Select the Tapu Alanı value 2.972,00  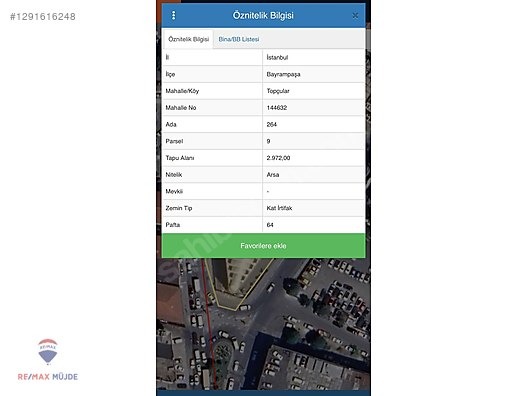tap(314, 158)
